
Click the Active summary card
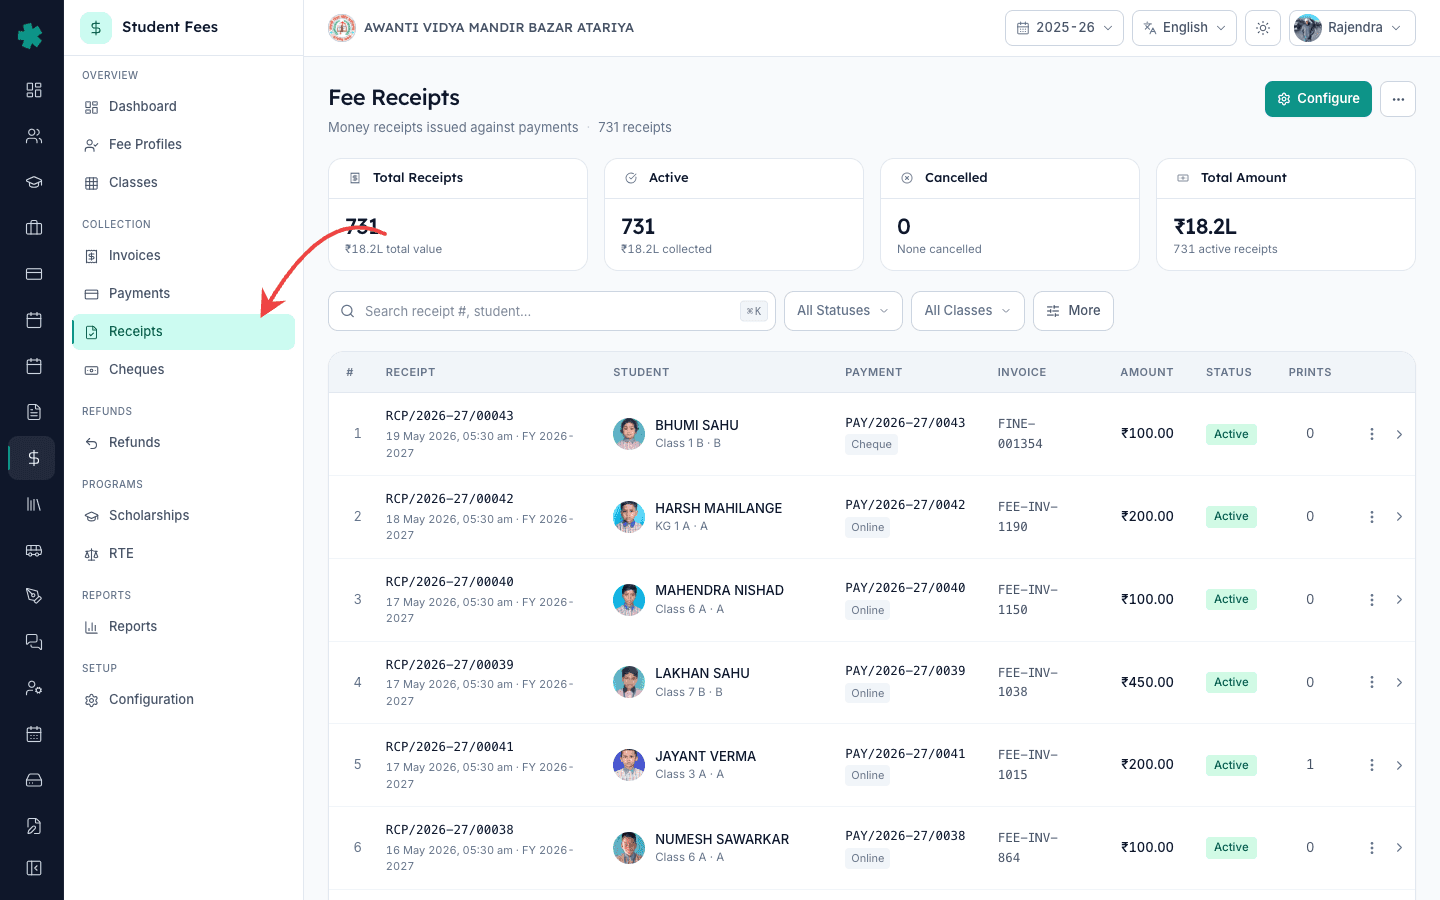[x=734, y=214]
